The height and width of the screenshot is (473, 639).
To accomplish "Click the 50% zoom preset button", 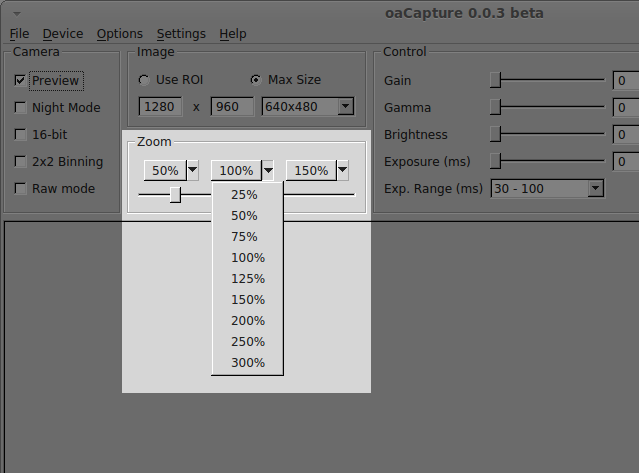I will click(165, 170).
